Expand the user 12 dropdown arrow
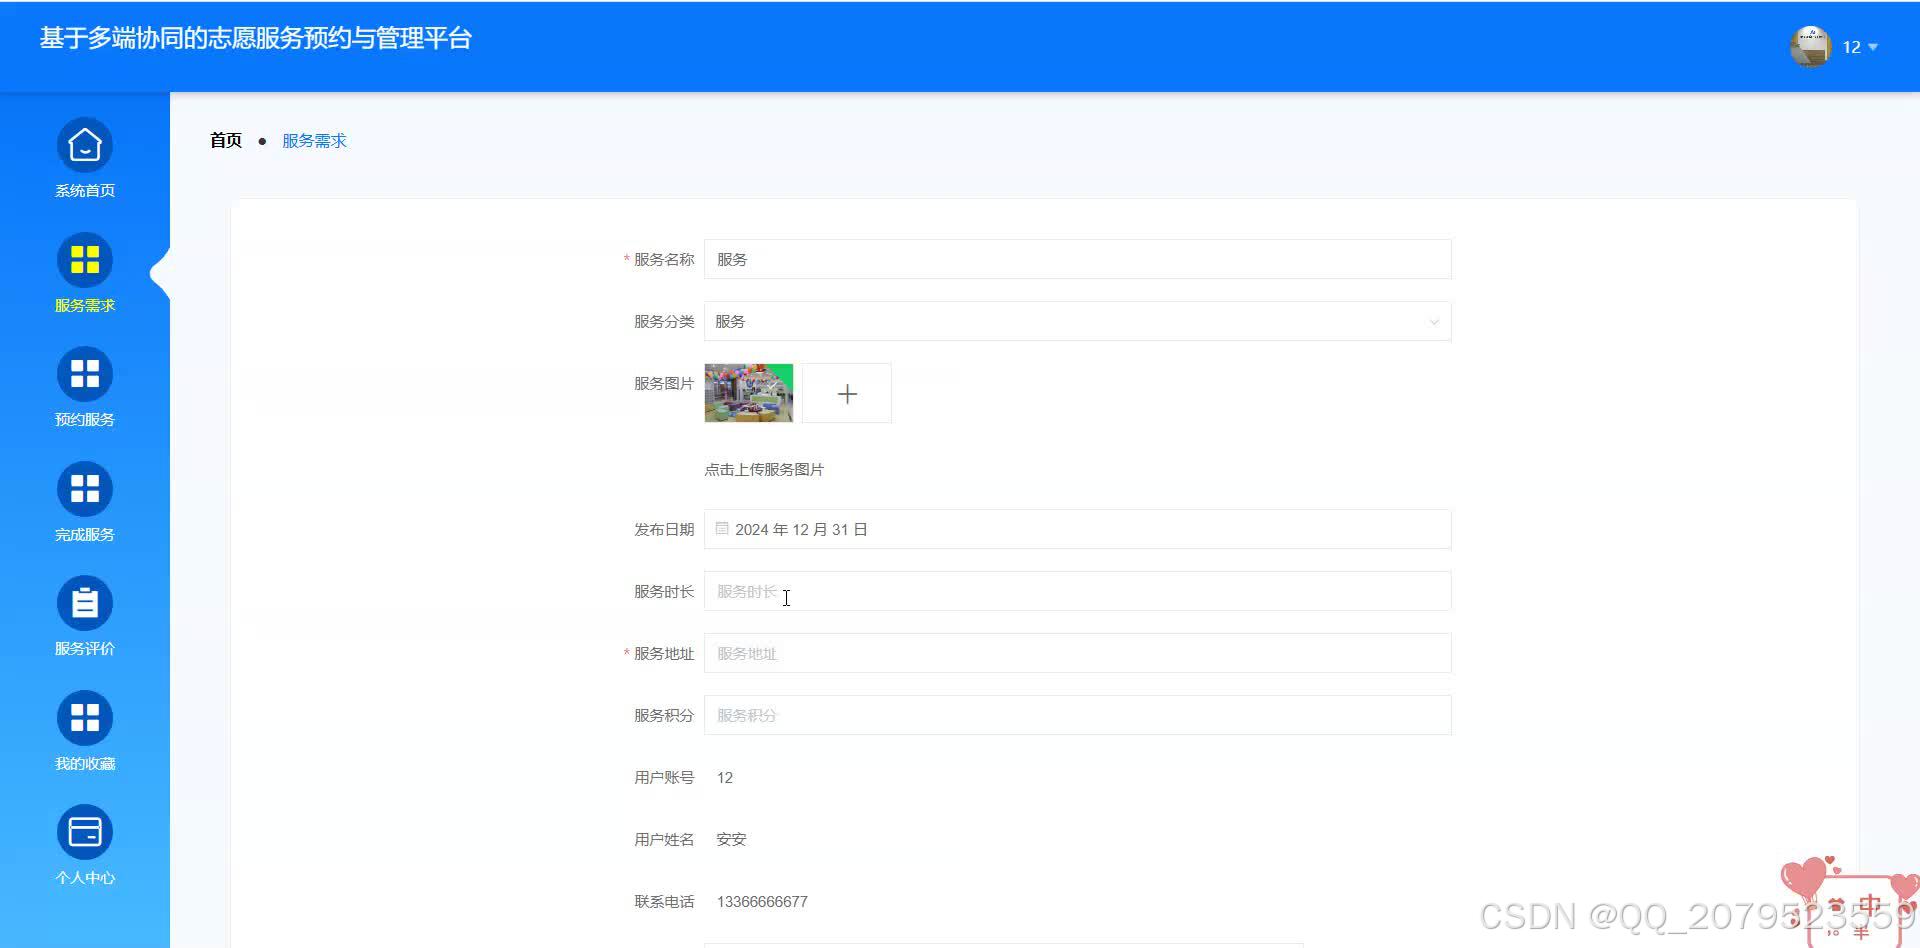The width and height of the screenshot is (1920, 948). point(1873,47)
